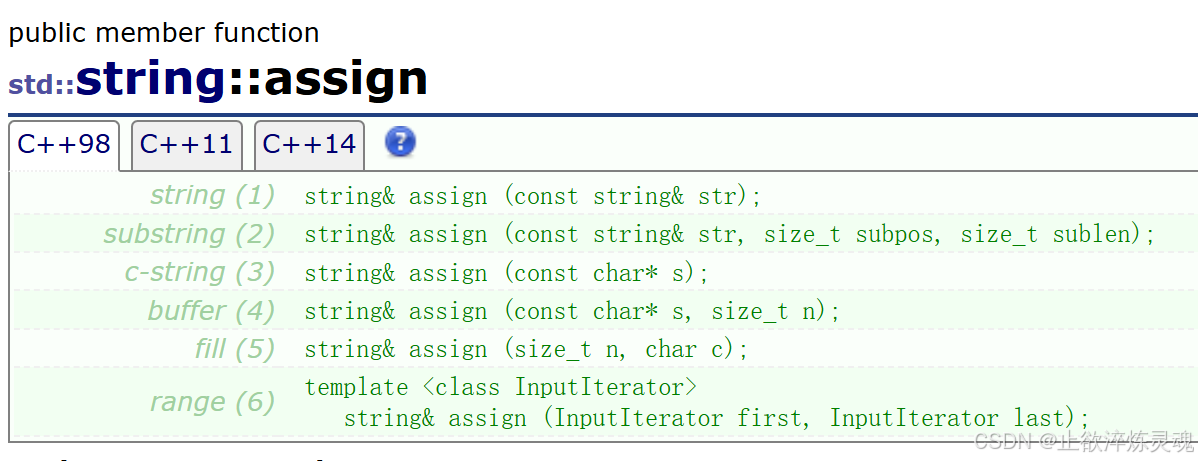Select the 'c-string (3)' overload label
Viewport: 1198px width, 461px height.
pos(199,272)
